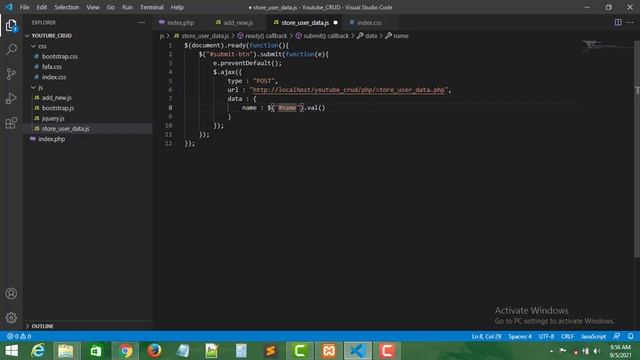The width and height of the screenshot is (640, 360).
Task: Click the data breadcrumb item
Action: pyautogui.click(x=370, y=36)
